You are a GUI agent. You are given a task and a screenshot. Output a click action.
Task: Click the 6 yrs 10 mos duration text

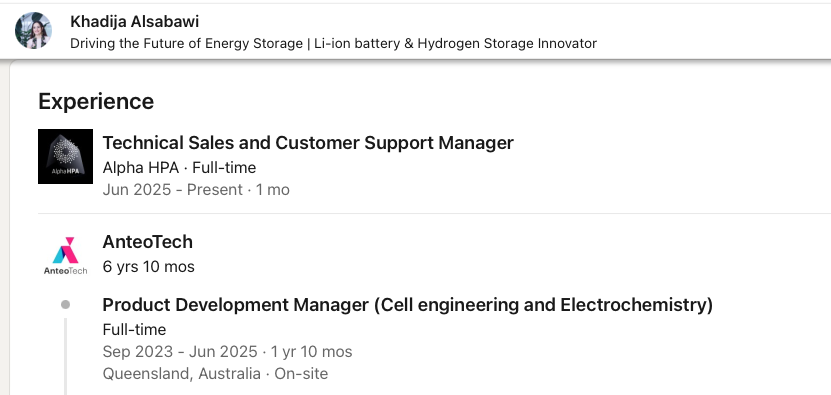coord(148,267)
